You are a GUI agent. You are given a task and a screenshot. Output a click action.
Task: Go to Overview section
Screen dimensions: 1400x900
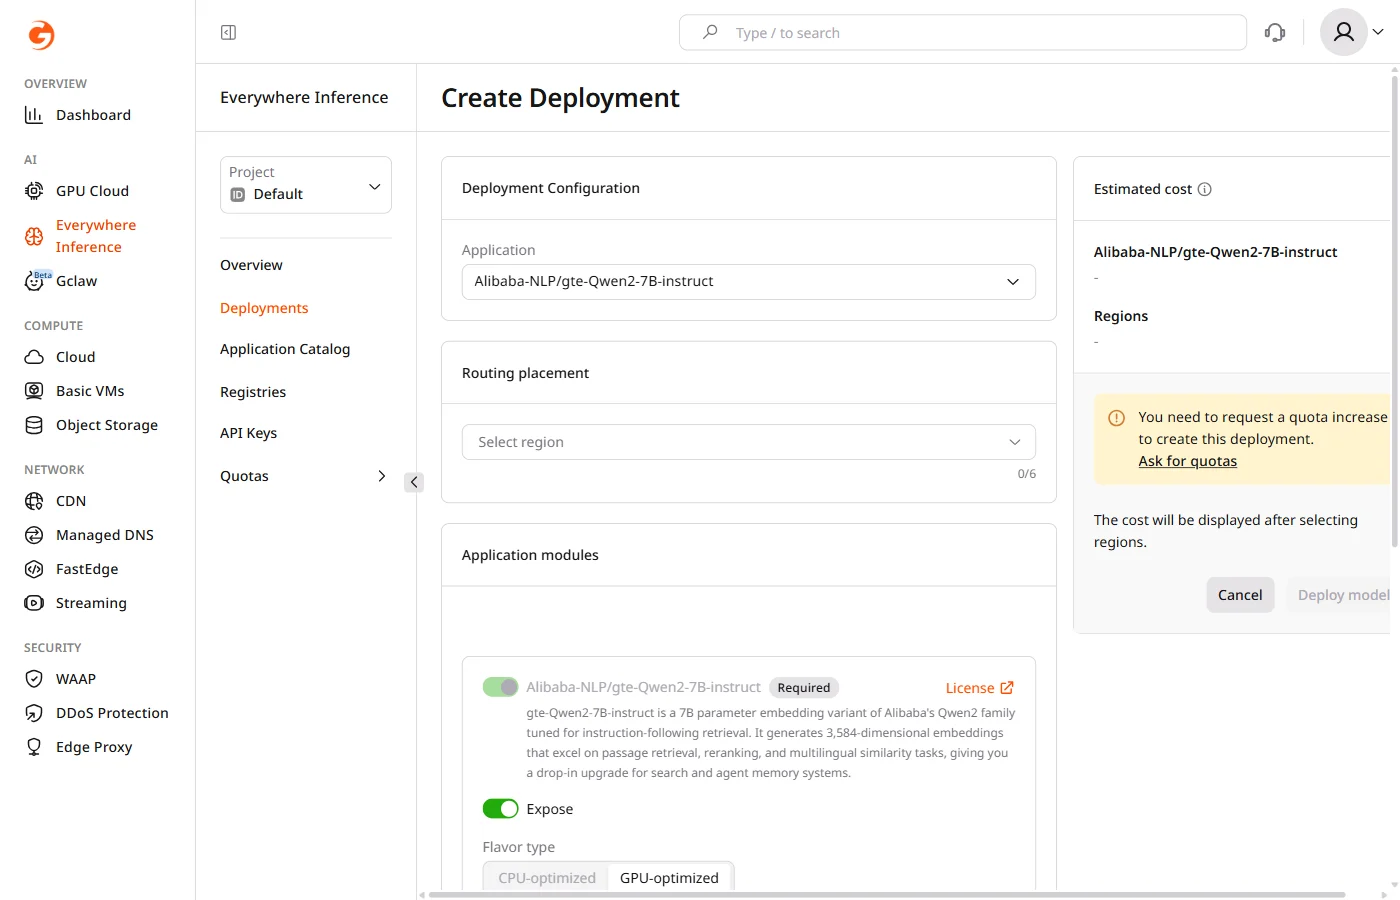[251, 265]
